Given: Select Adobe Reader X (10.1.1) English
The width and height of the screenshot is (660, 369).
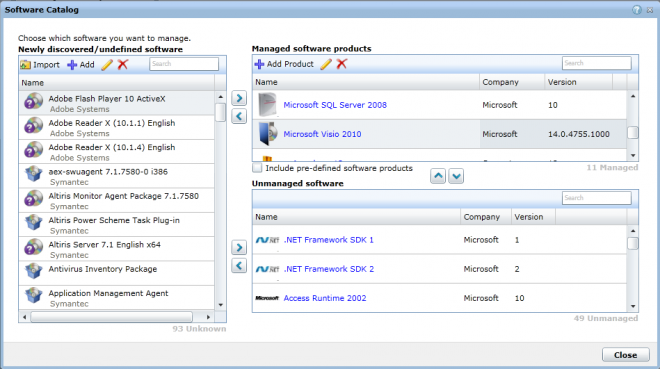Looking at the screenshot, I should coord(117,127).
